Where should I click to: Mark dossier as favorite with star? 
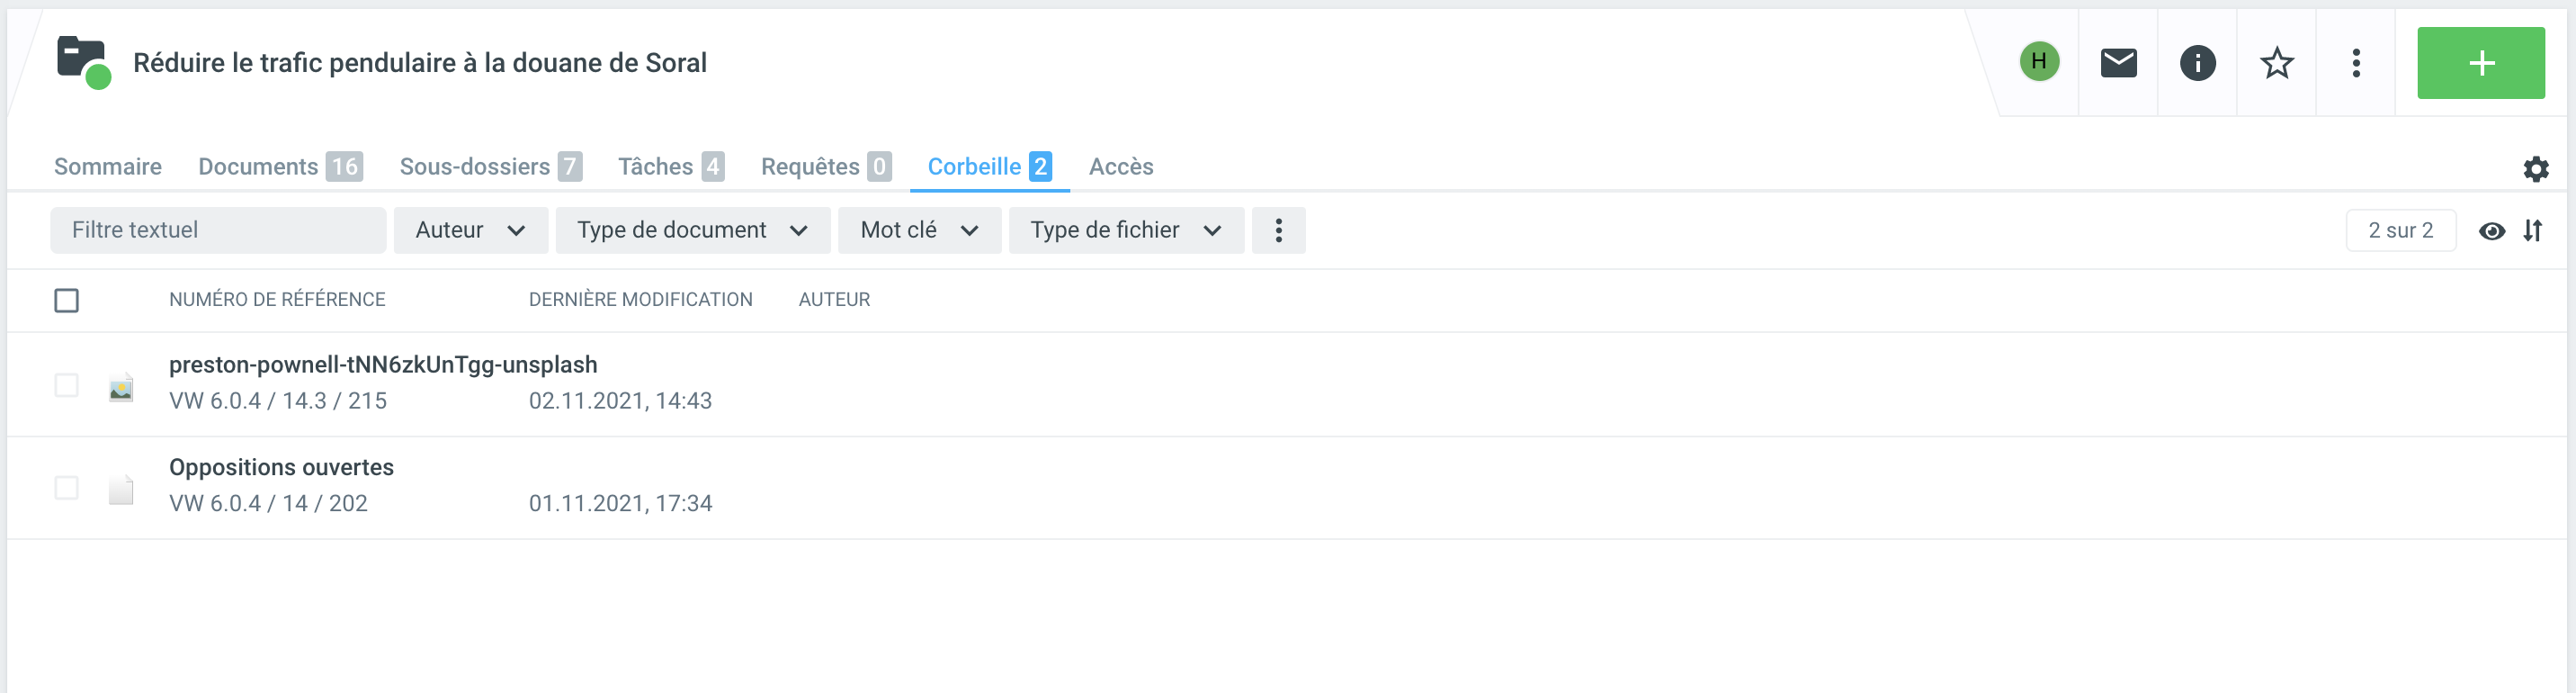[2276, 63]
